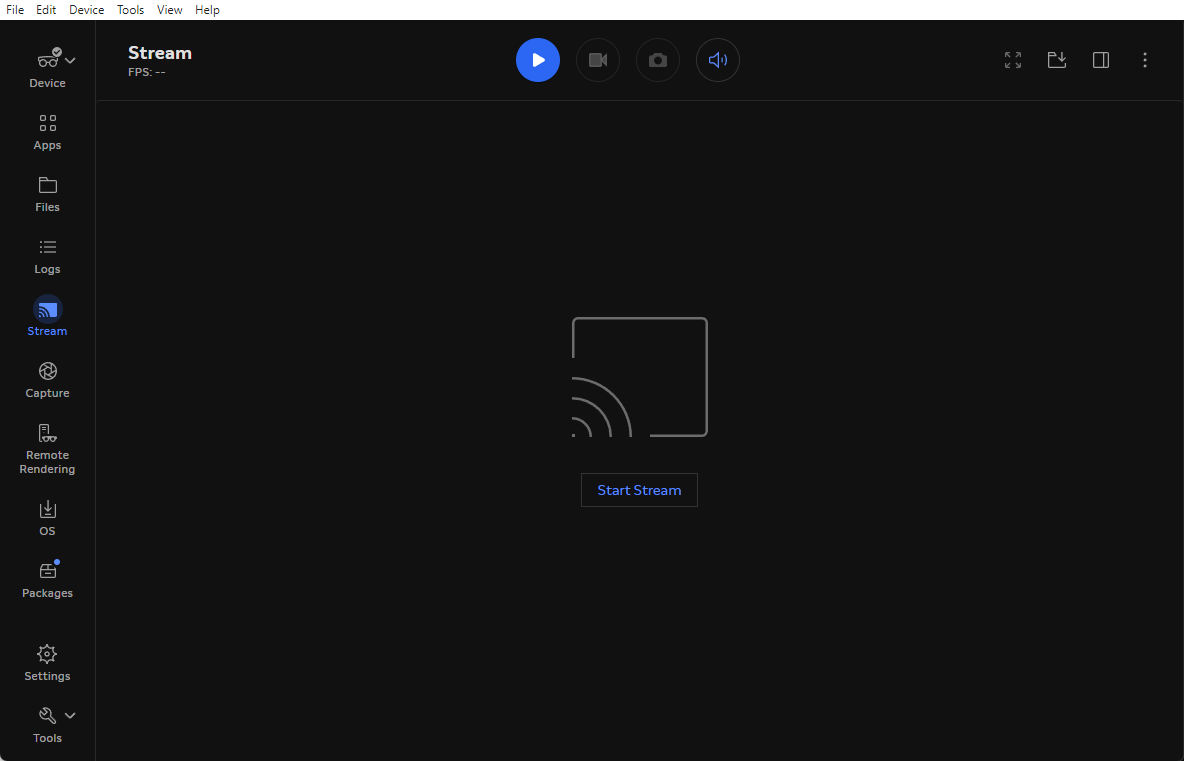This screenshot has width=1184, height=761.
Task: Open the Help menu
Action: point(207,10)
